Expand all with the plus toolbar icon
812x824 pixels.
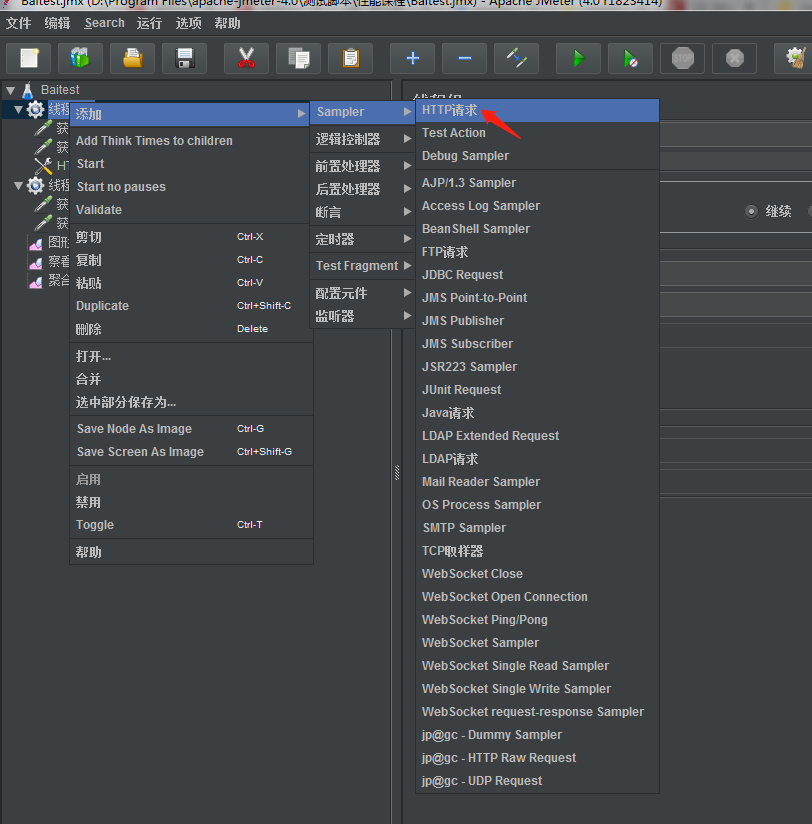[x=413, y=58]
